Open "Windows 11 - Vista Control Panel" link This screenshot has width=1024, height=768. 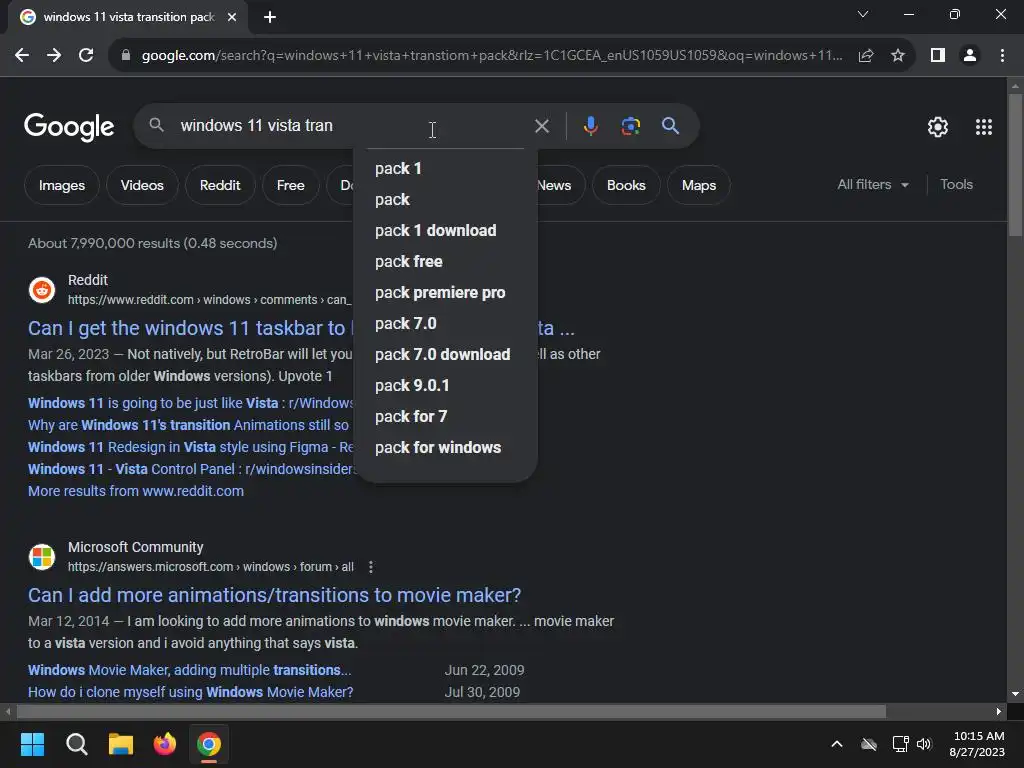coord(189,470)
